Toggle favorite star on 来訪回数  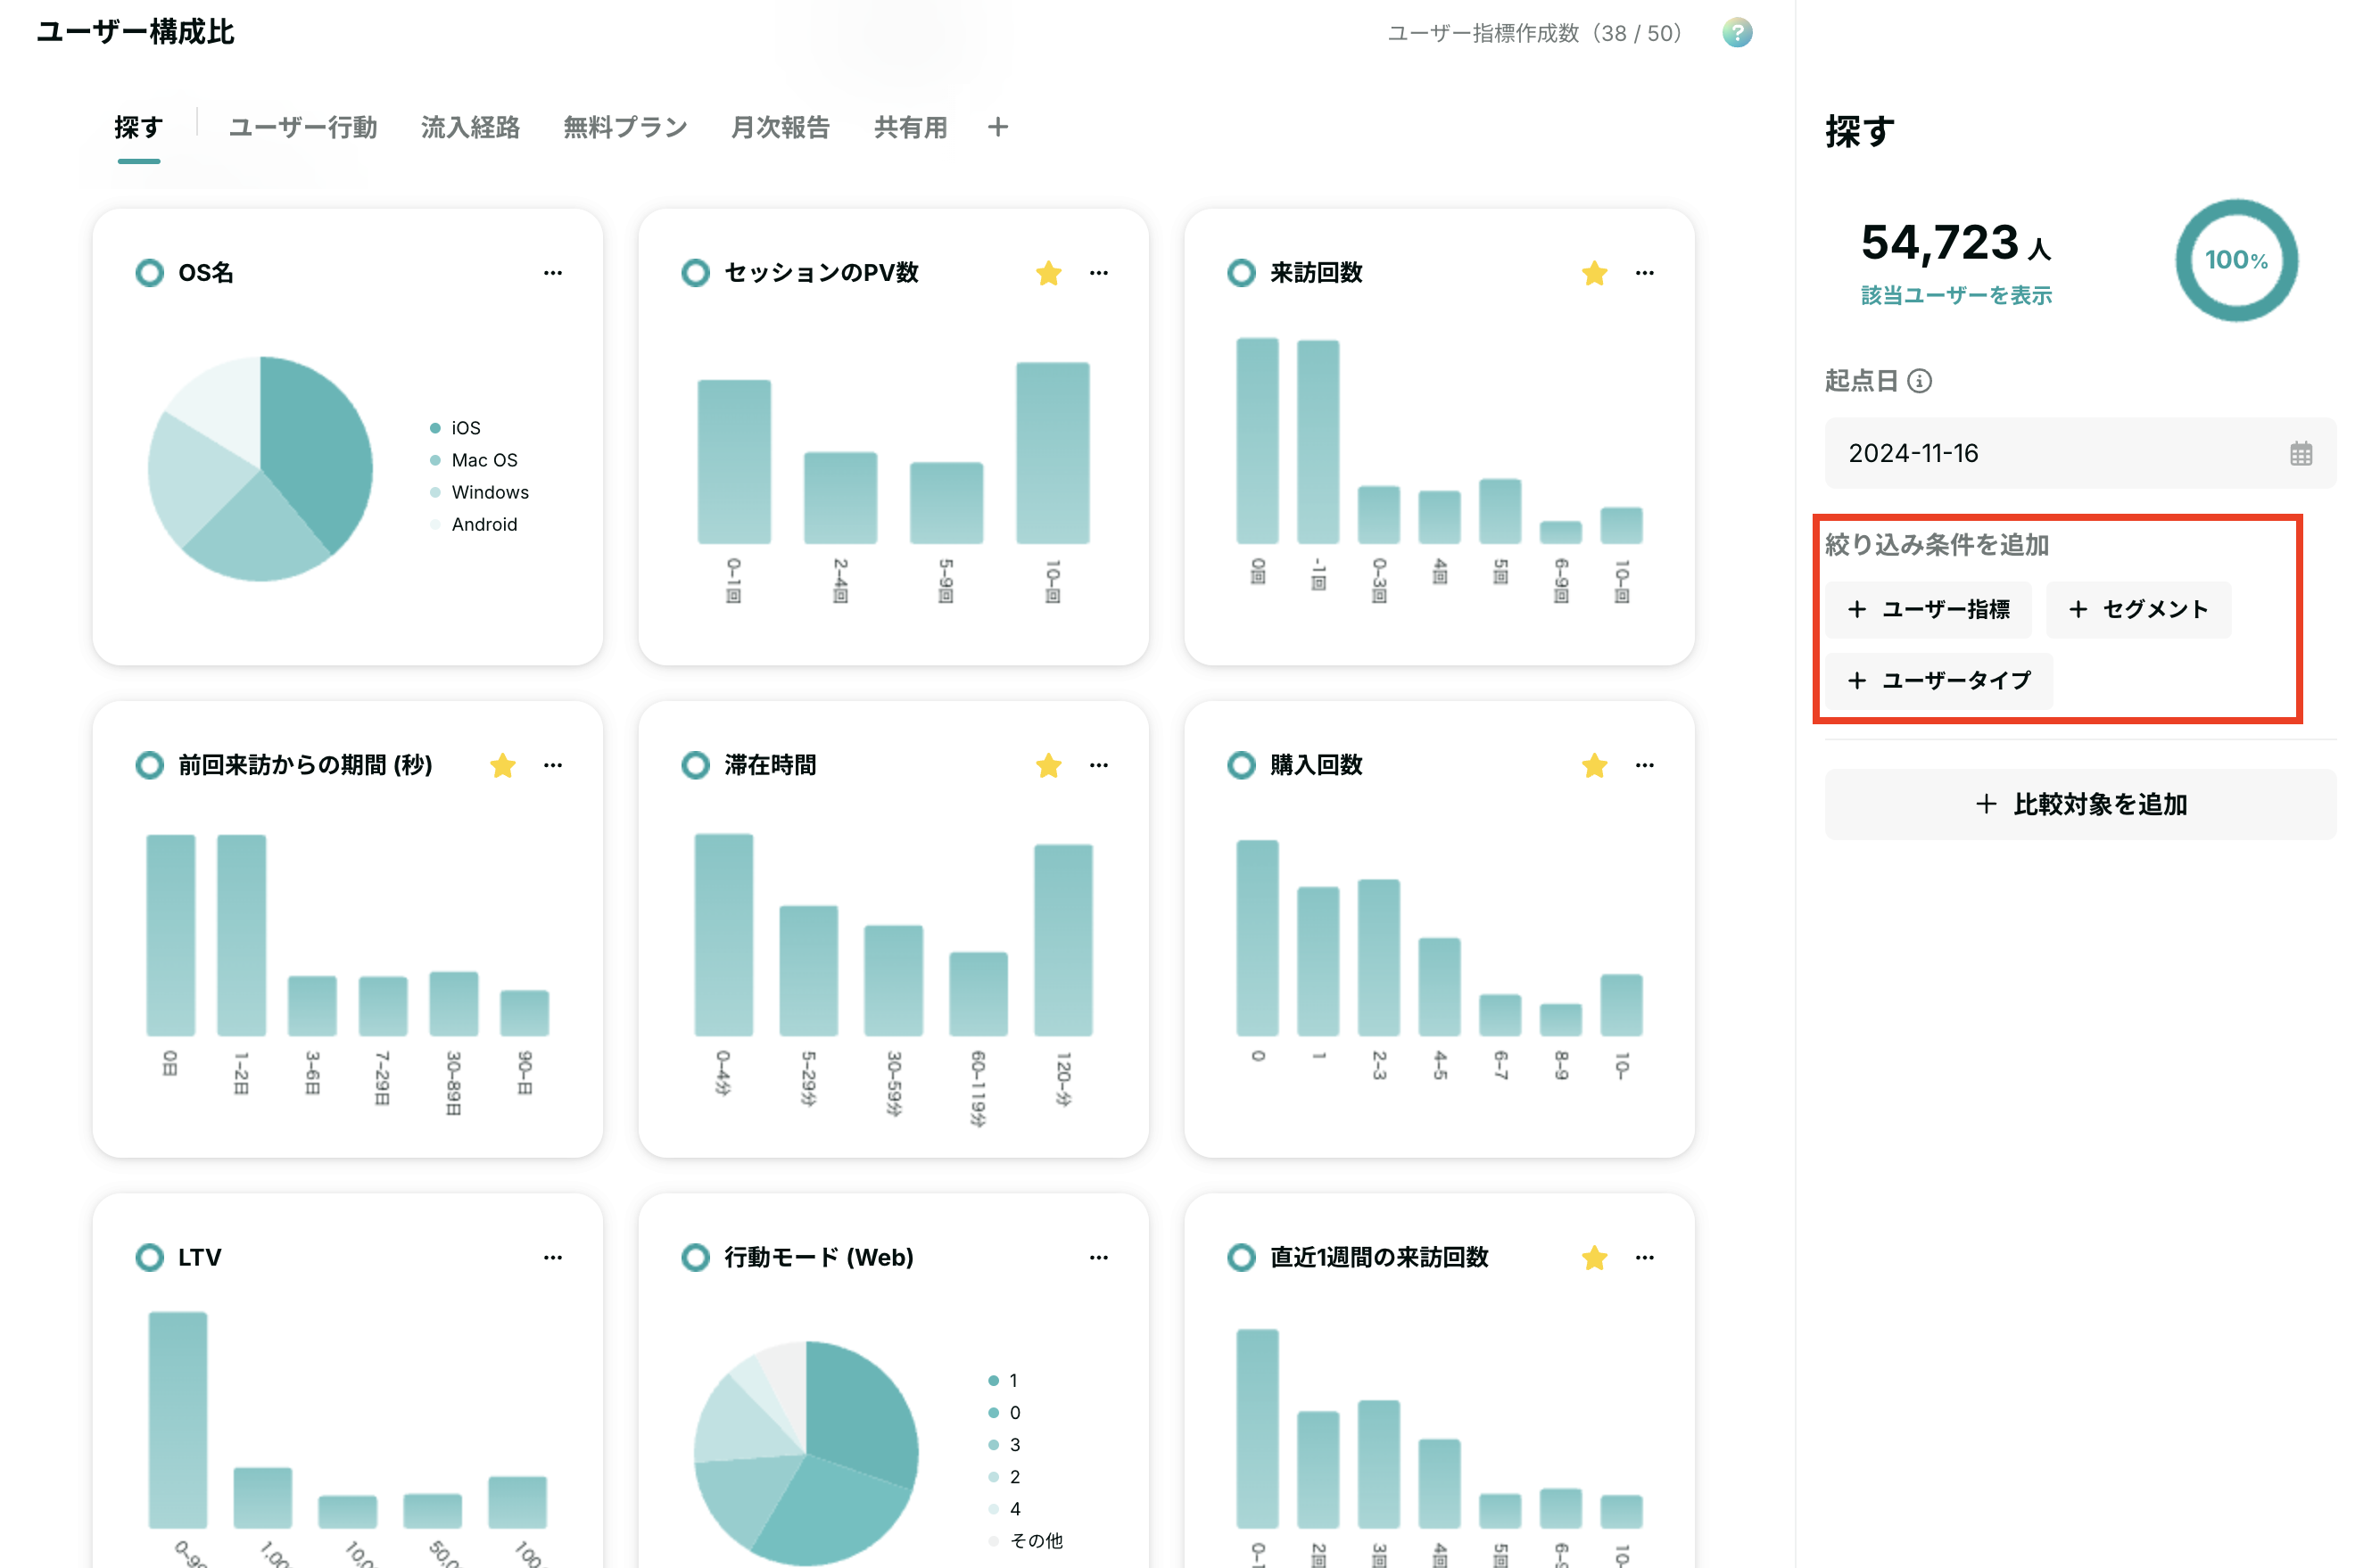coord(1595,273)
